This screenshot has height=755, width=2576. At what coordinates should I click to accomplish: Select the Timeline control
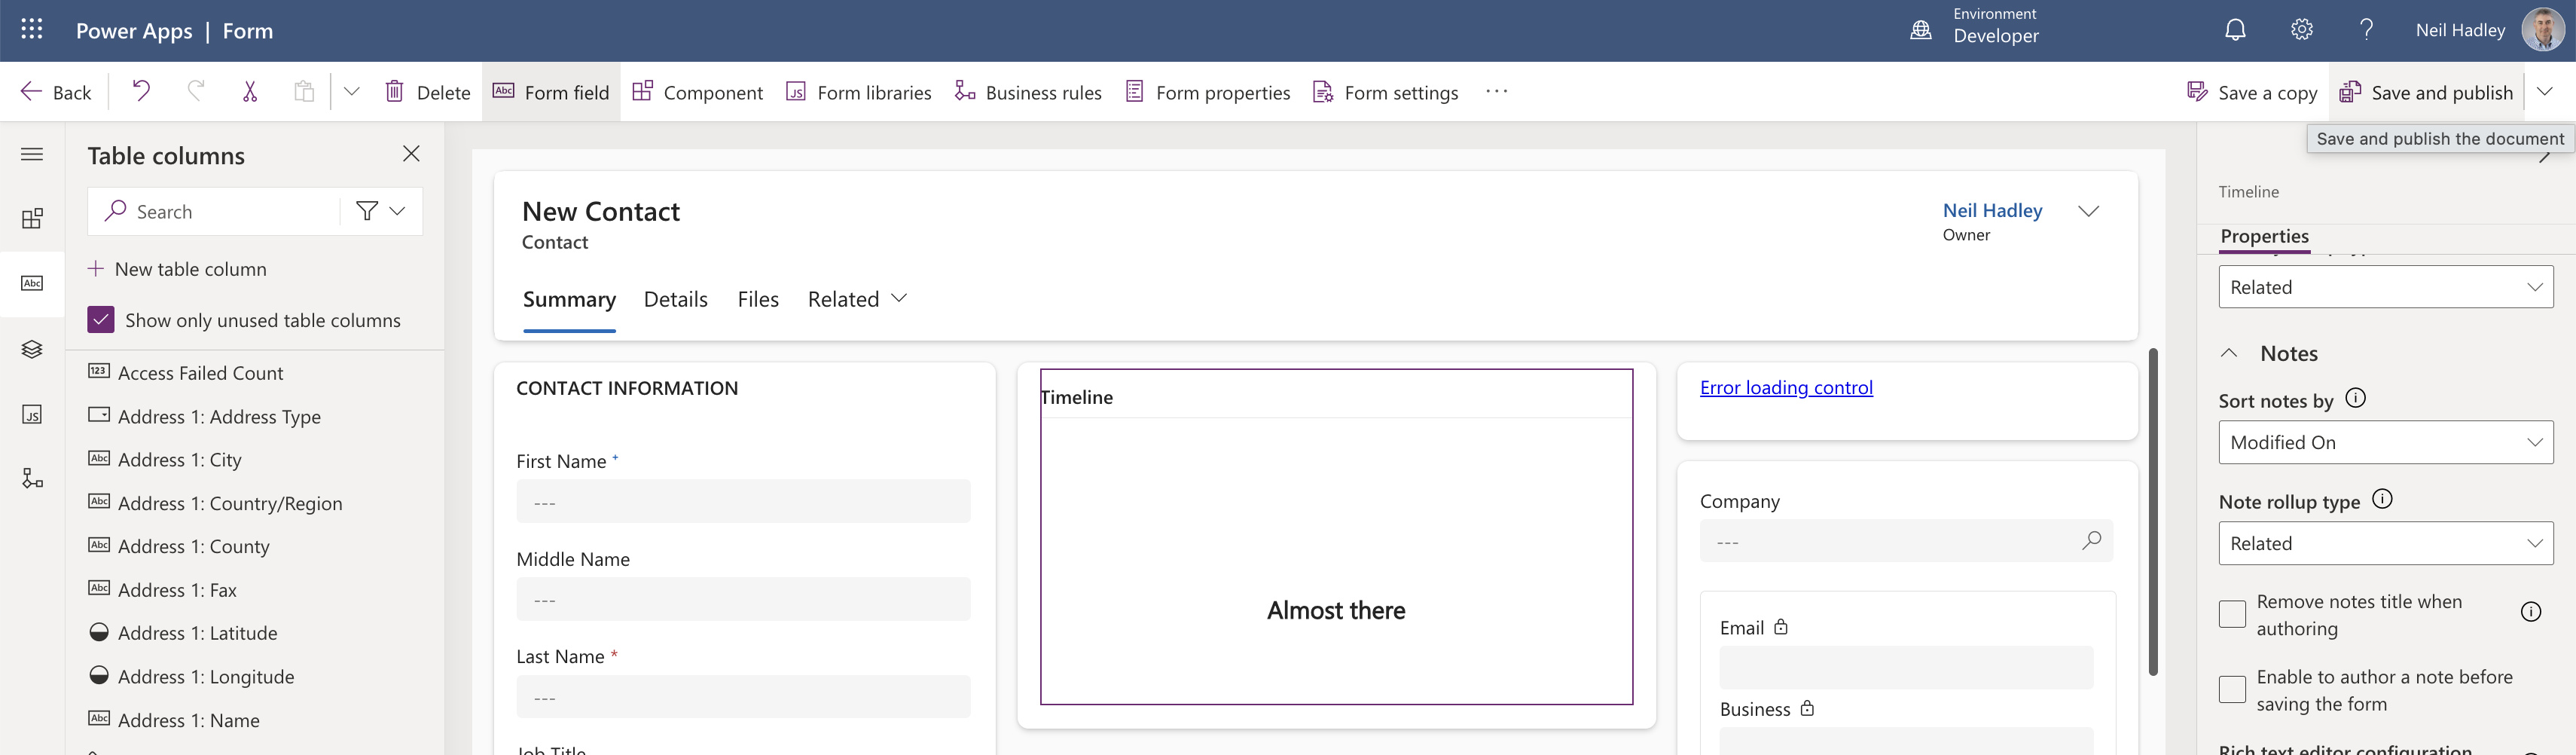[x=1336, y=536]
